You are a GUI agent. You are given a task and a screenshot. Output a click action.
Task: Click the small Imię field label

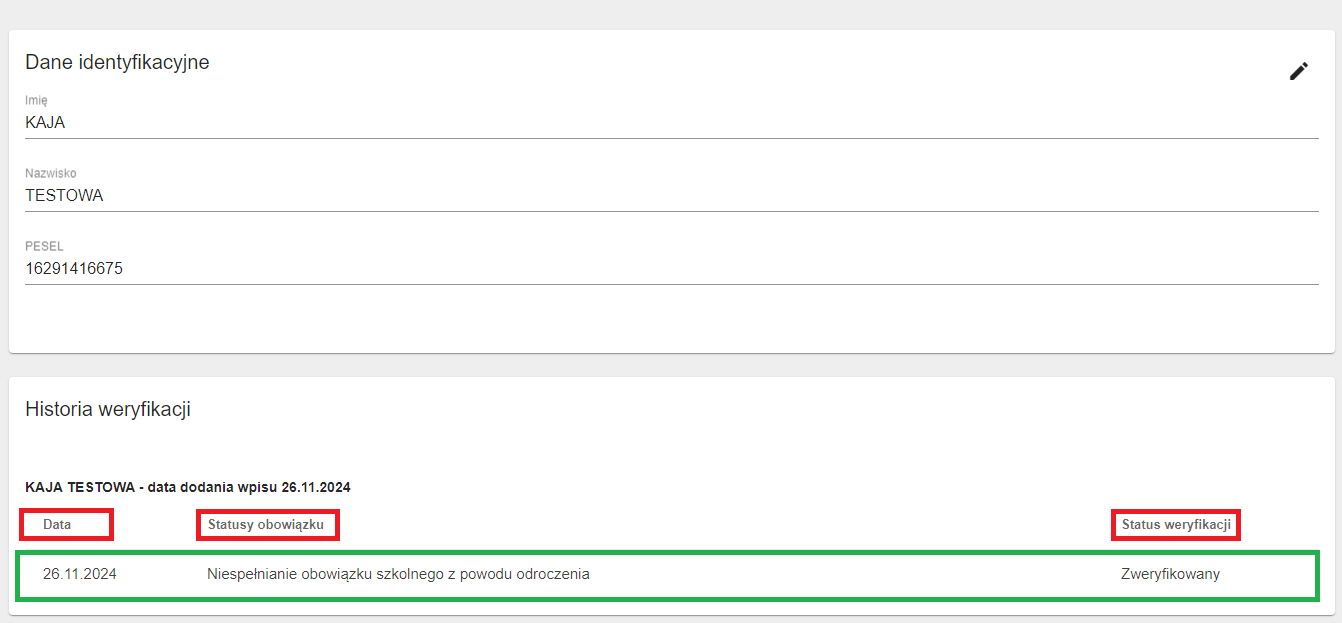[36, 100]
